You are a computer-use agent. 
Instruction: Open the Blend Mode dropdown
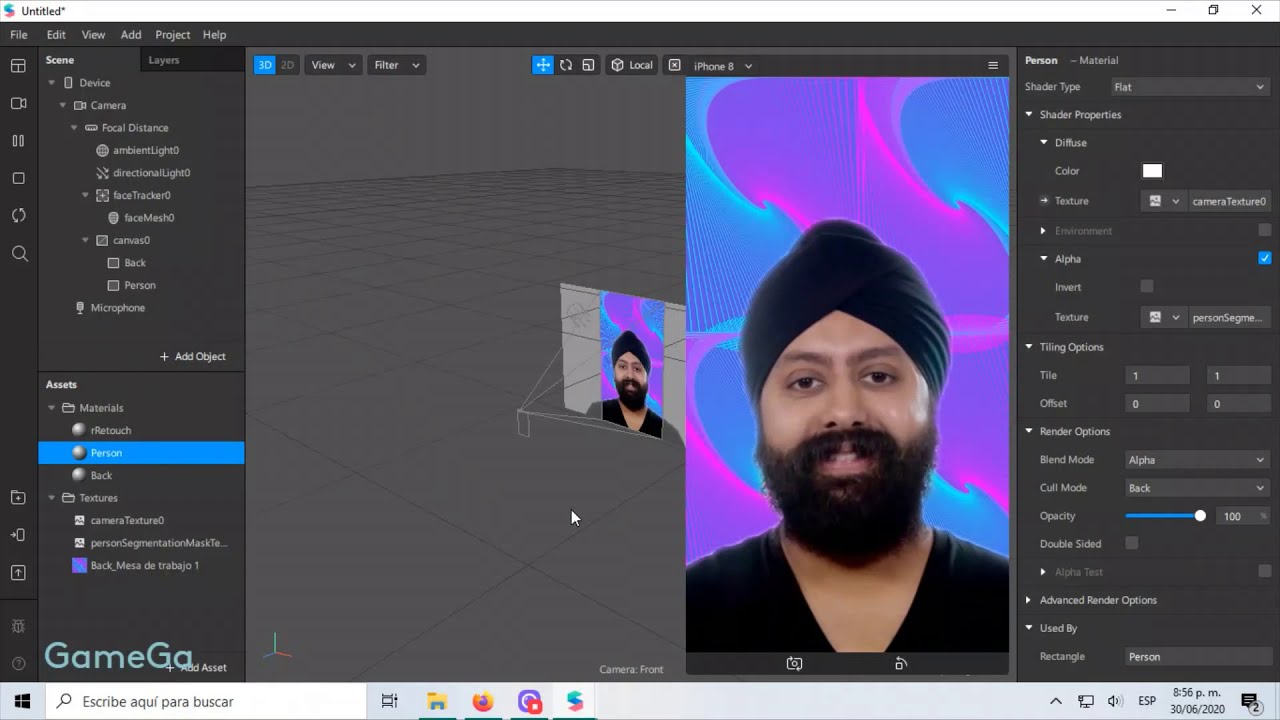pos(1196,460)
